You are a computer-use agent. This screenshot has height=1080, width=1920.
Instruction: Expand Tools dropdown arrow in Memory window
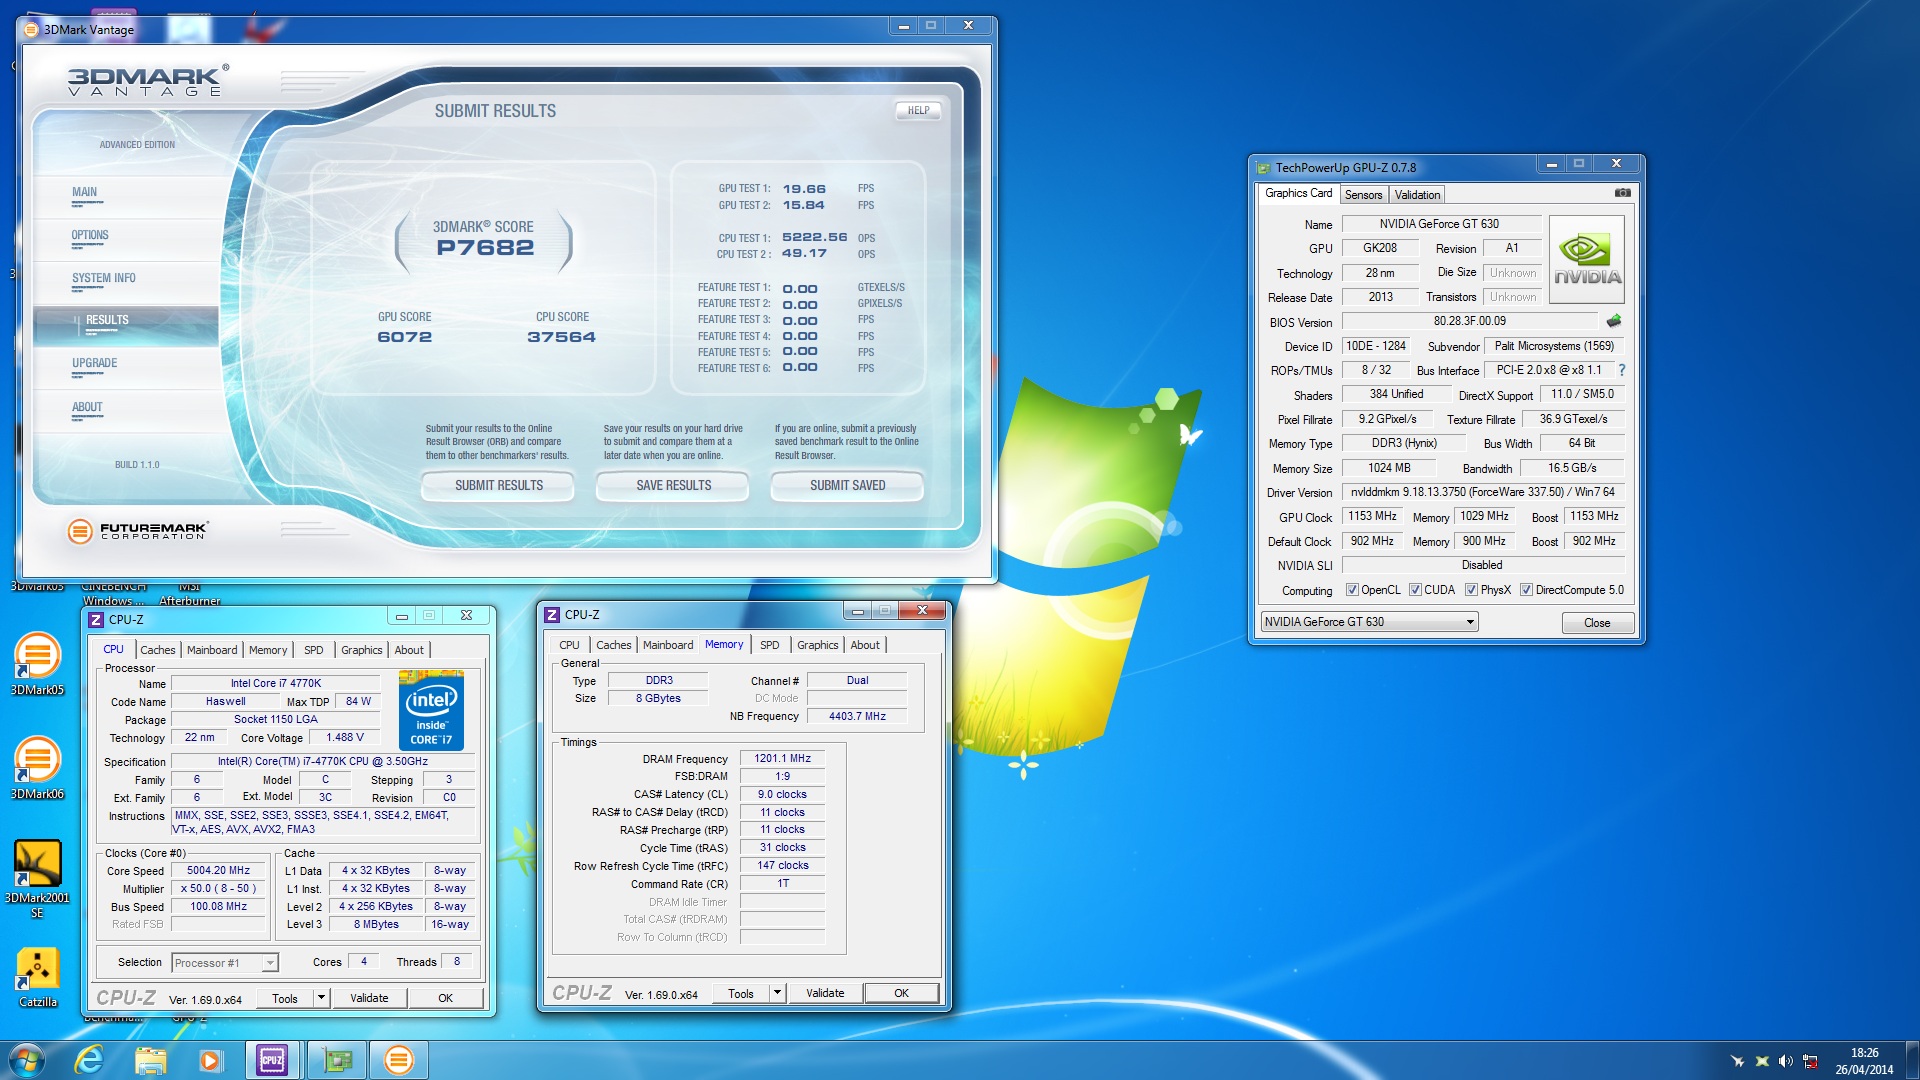(777, 993)
